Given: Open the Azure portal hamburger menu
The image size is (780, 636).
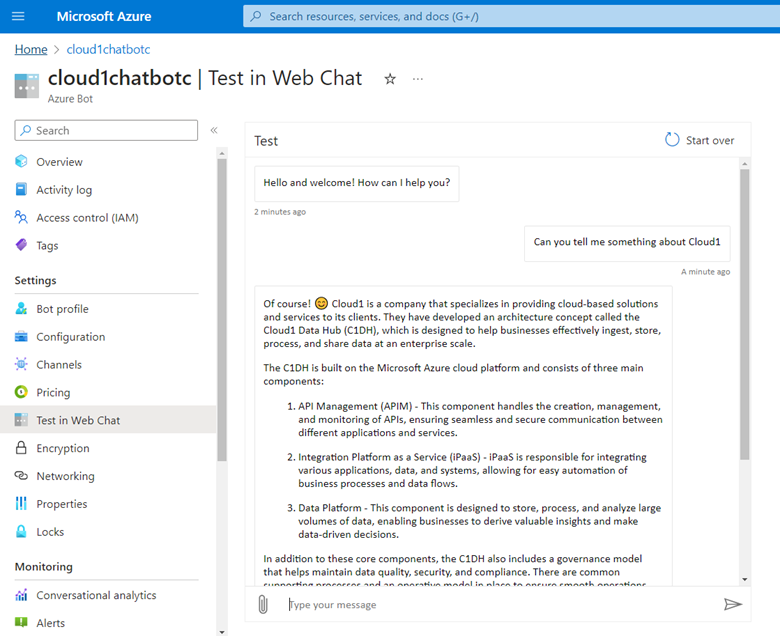Looking at the screenshot, I should (18, 16).
